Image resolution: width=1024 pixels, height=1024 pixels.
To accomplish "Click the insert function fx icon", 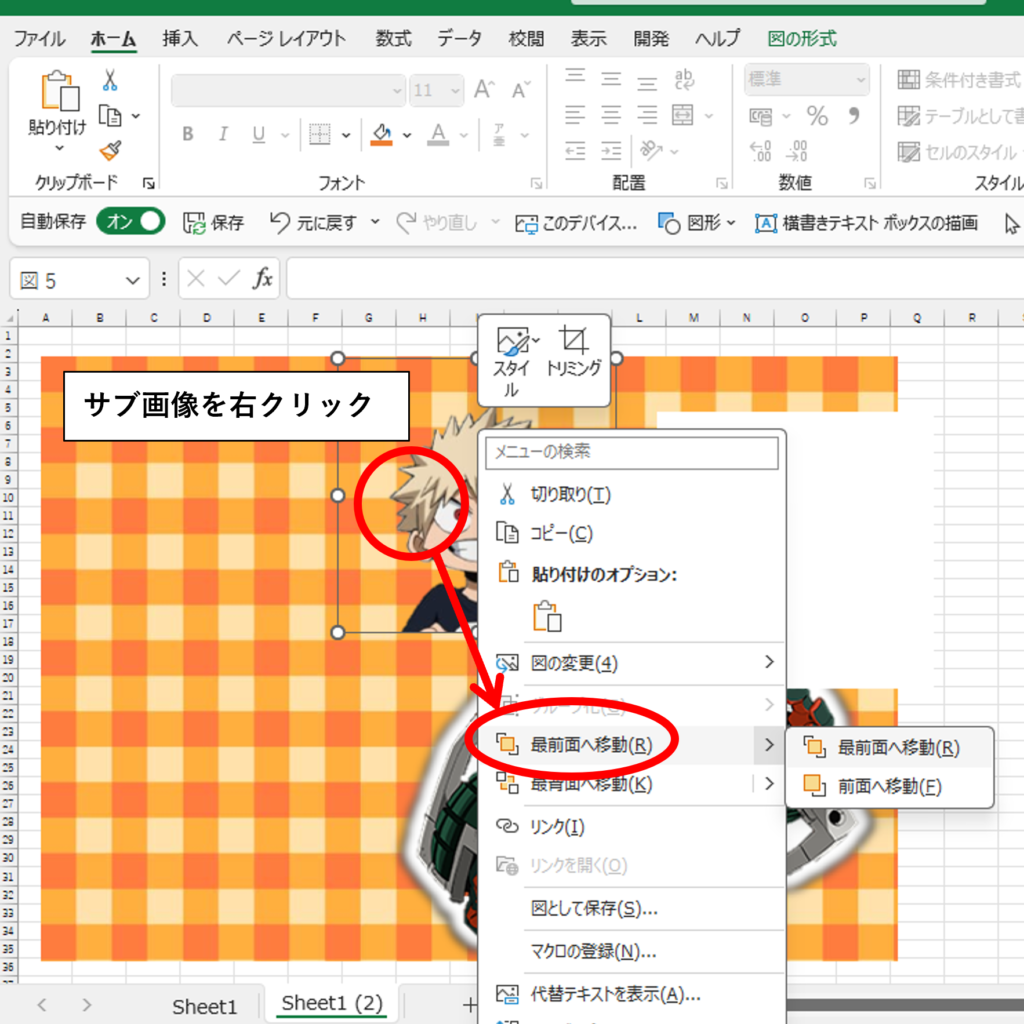I will click(x=262, y=279).
